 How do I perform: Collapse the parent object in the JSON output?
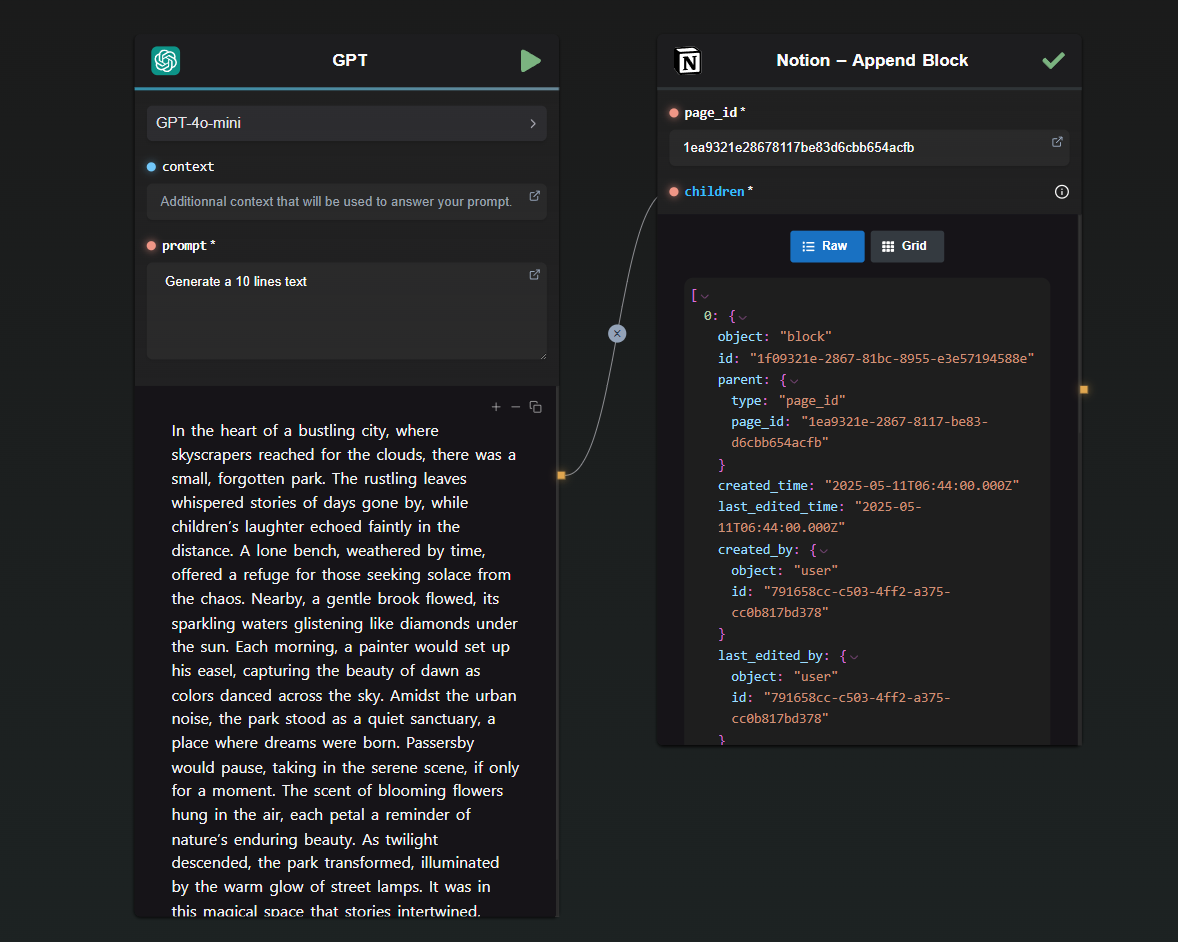click(794, 381)
